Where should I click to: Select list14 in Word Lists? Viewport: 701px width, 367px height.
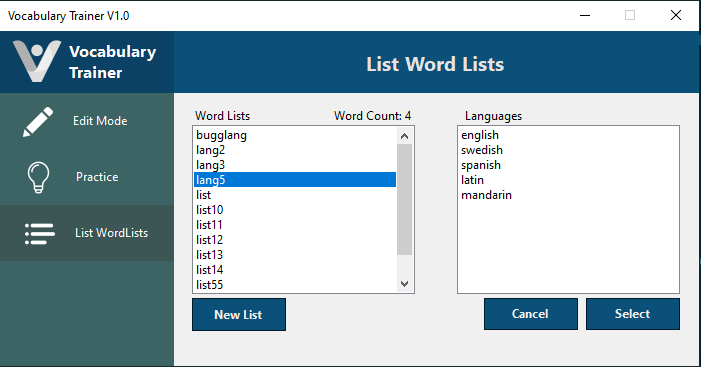tap(295, 270)
